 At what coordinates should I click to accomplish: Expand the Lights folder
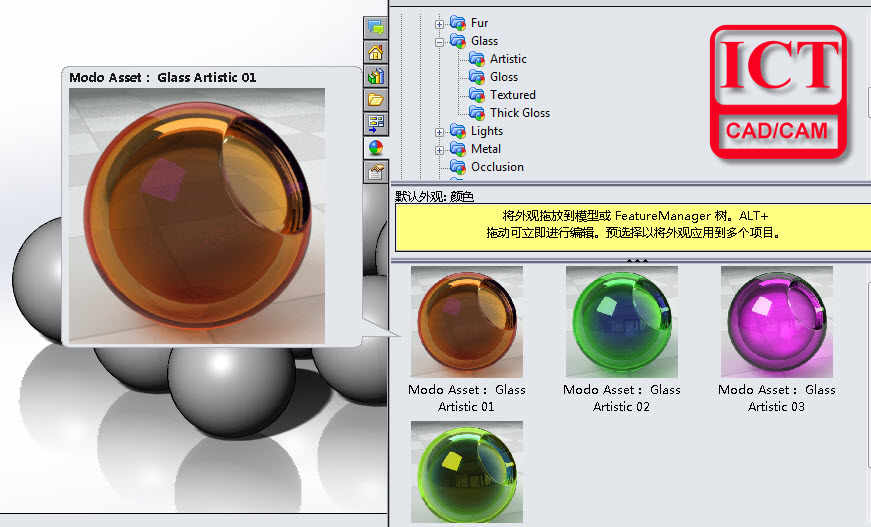[439, 132]
